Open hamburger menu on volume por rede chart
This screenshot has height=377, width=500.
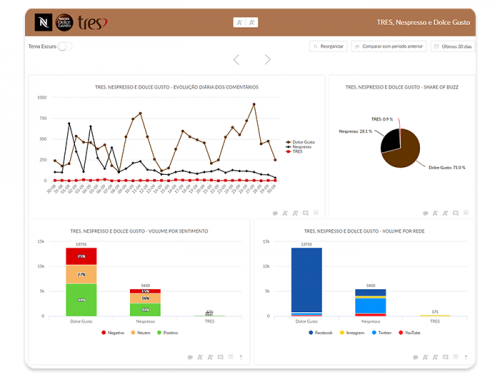point(456,357)
